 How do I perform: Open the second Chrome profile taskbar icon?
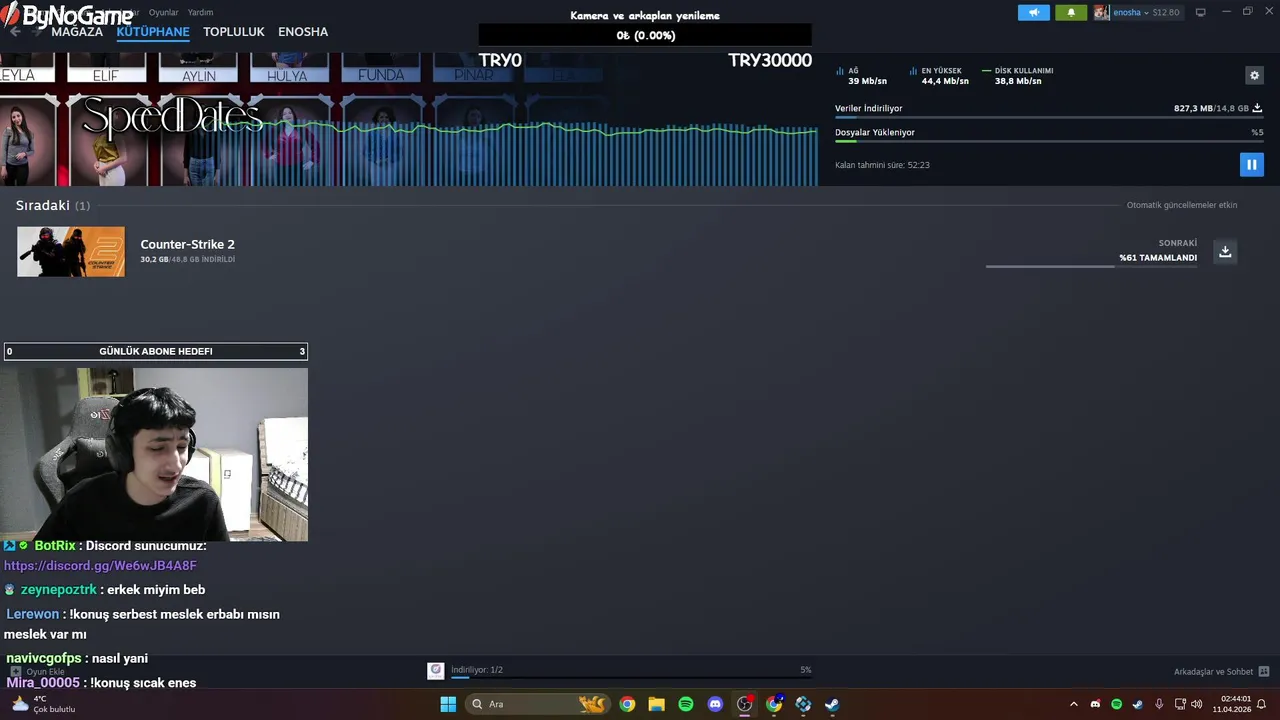(x=774, y=704)
